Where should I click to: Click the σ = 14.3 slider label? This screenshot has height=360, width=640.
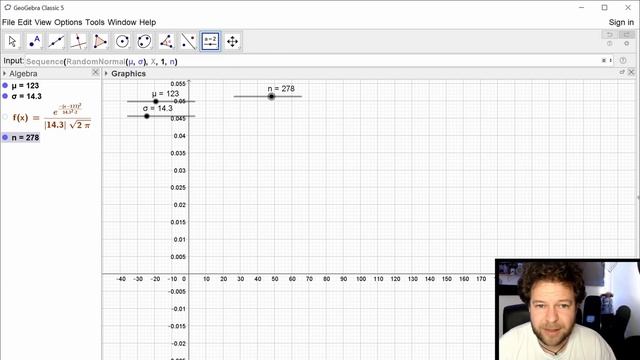158,108
